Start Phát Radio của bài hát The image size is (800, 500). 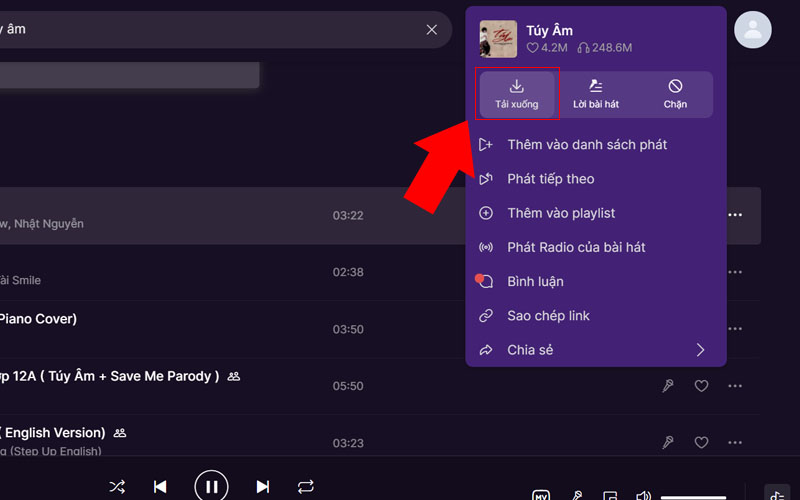click(x=596, y=247)
